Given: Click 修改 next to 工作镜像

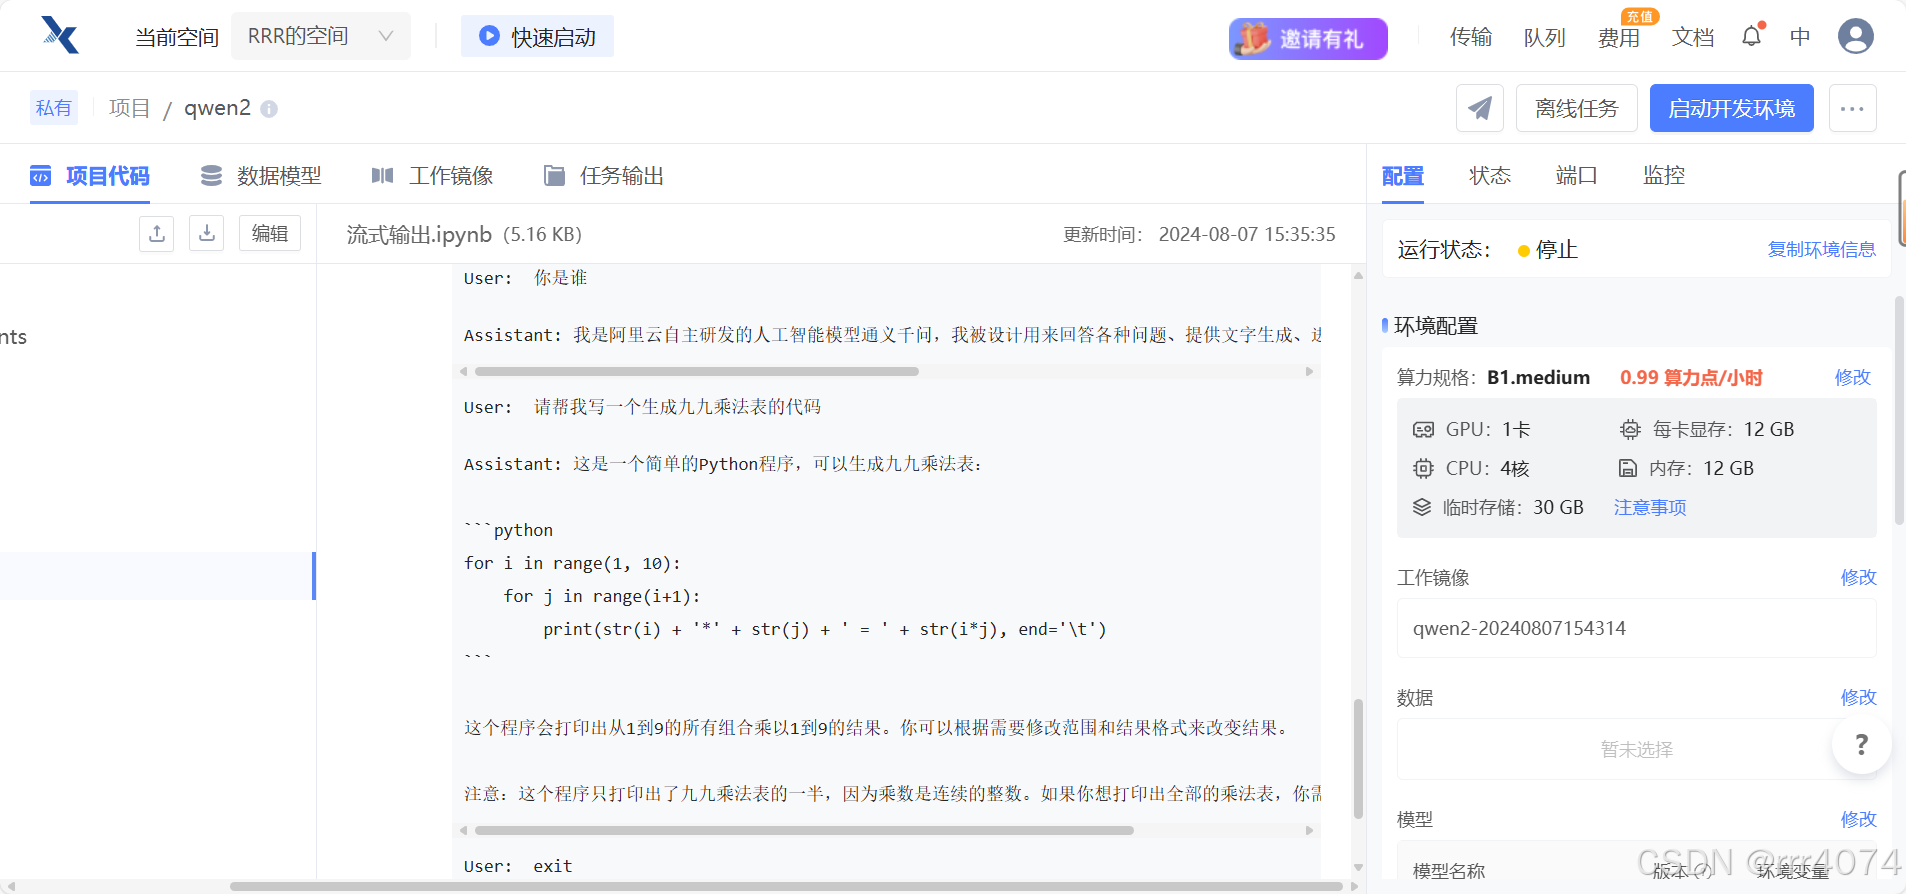Looking at the screenshot, I should point(1859,577).
